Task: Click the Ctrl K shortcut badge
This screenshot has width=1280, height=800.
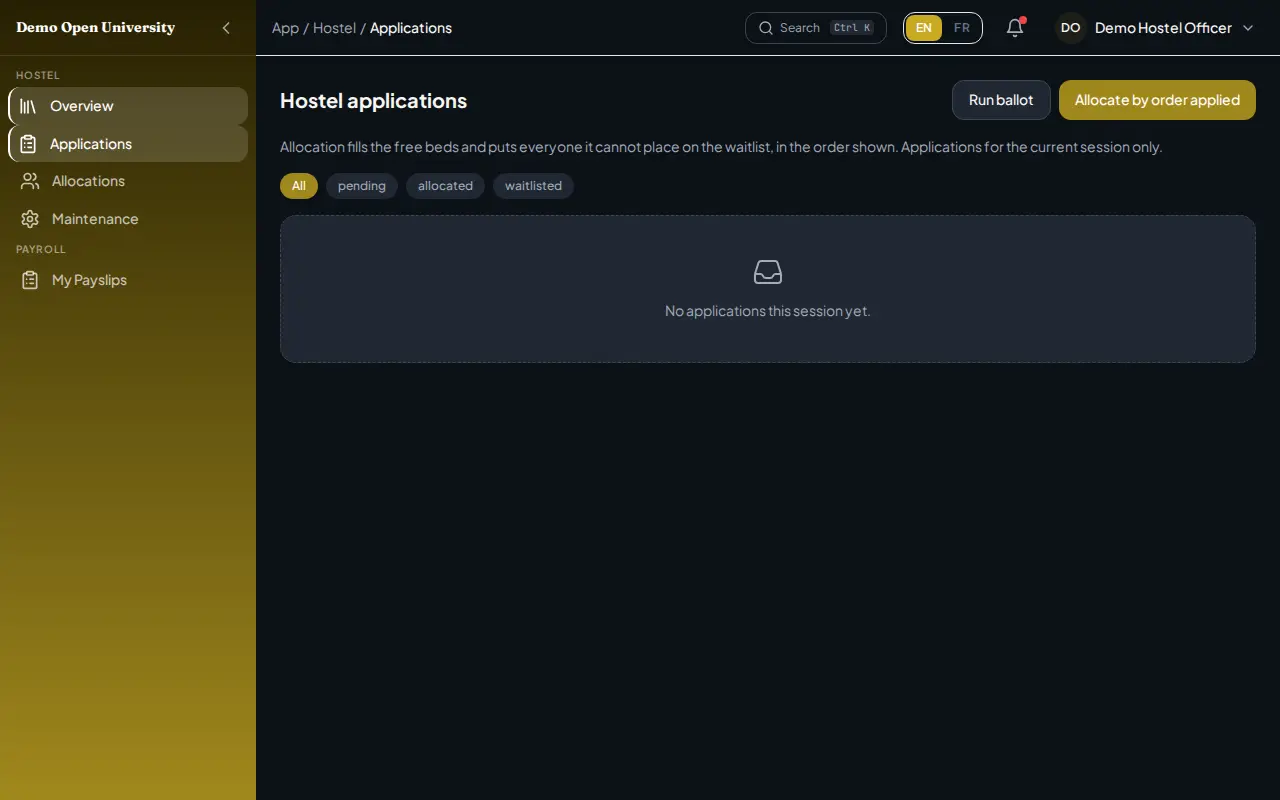Action: [x=852, y=28]
